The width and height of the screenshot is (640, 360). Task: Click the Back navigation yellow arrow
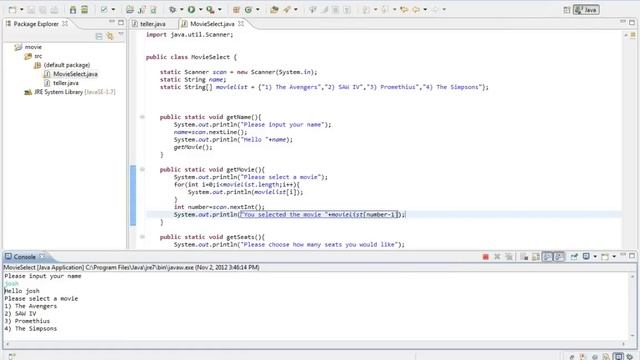(x=416, y=9)
